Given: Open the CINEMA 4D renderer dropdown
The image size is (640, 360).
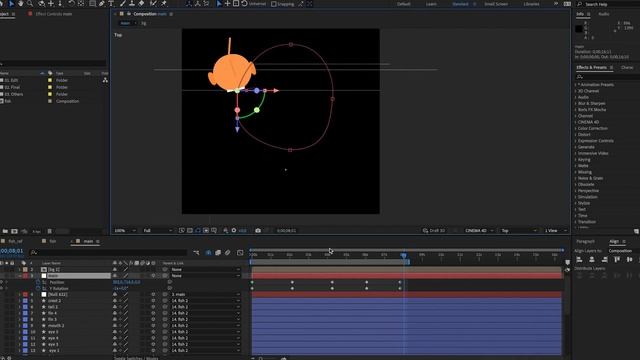Looking at the screenshot, I should pyautogui.click(x=480, y=231).
